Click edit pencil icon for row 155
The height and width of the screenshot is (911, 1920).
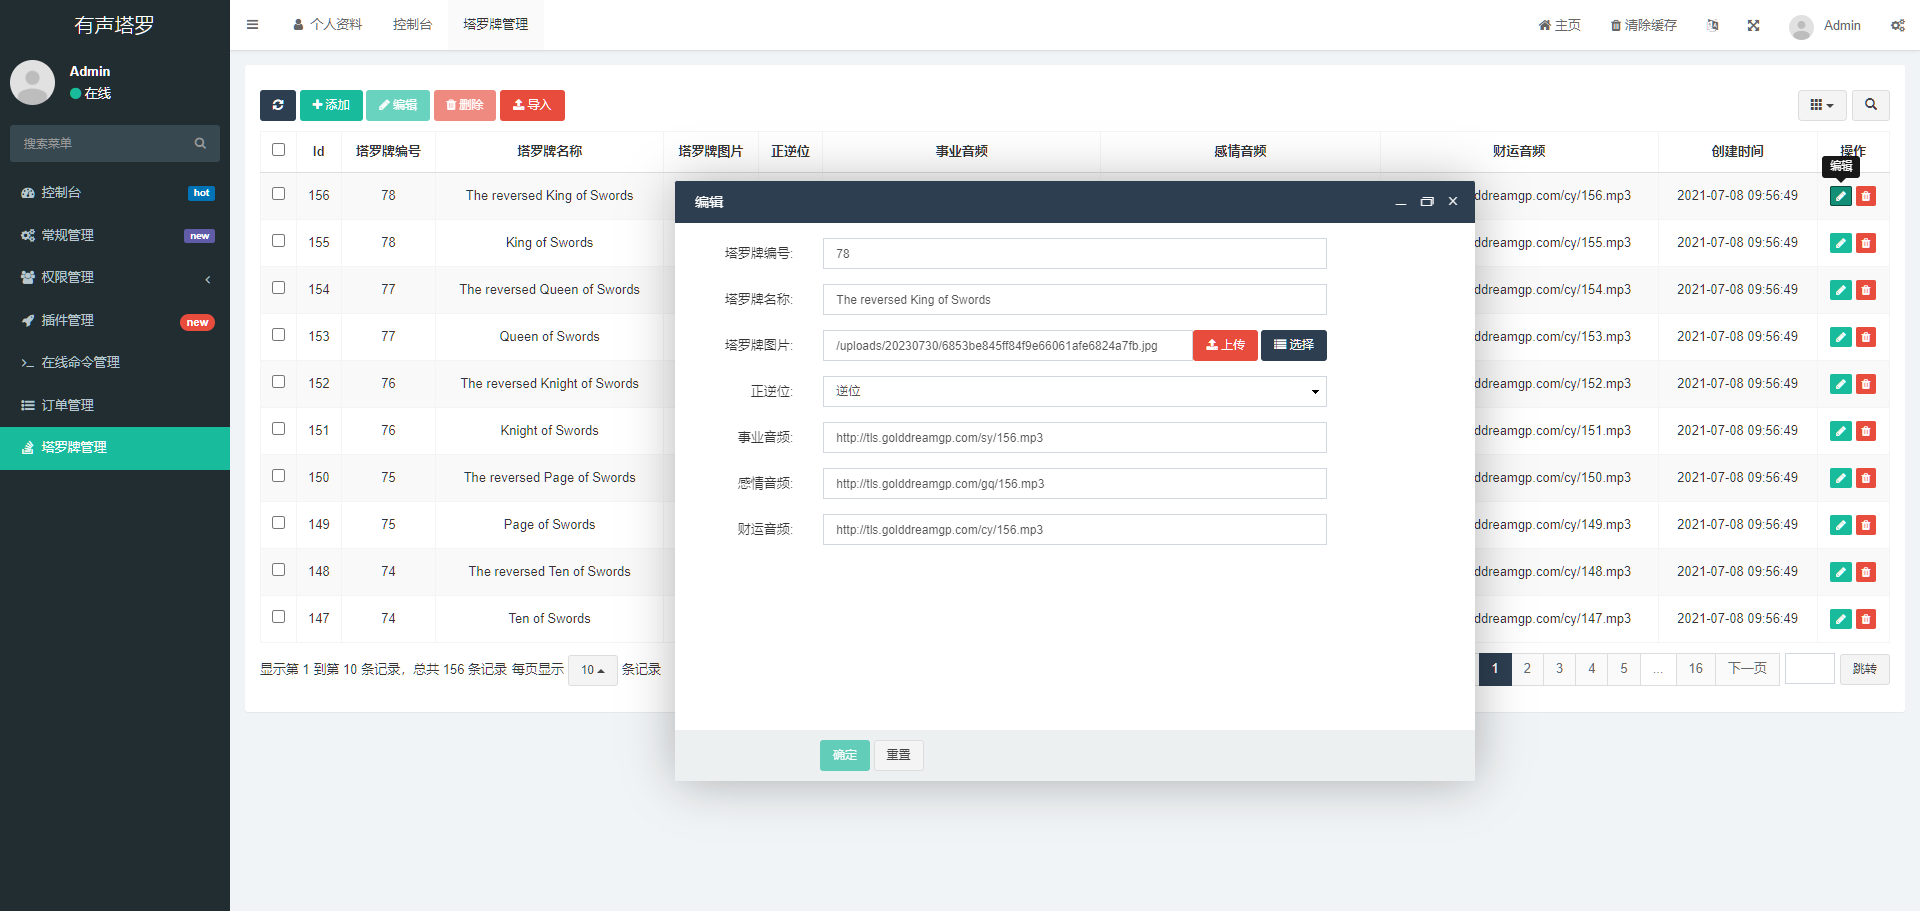[1840, 243]
